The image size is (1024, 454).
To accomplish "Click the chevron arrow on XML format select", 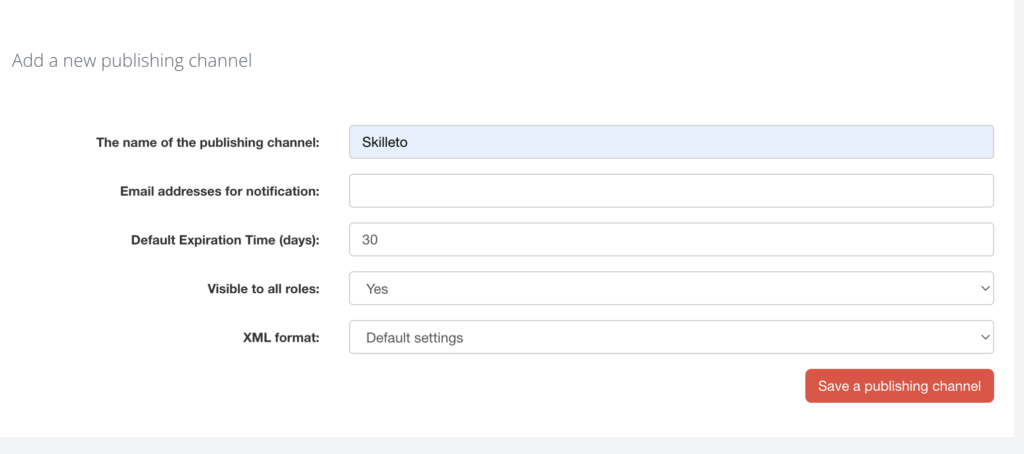I will (985, 338).
